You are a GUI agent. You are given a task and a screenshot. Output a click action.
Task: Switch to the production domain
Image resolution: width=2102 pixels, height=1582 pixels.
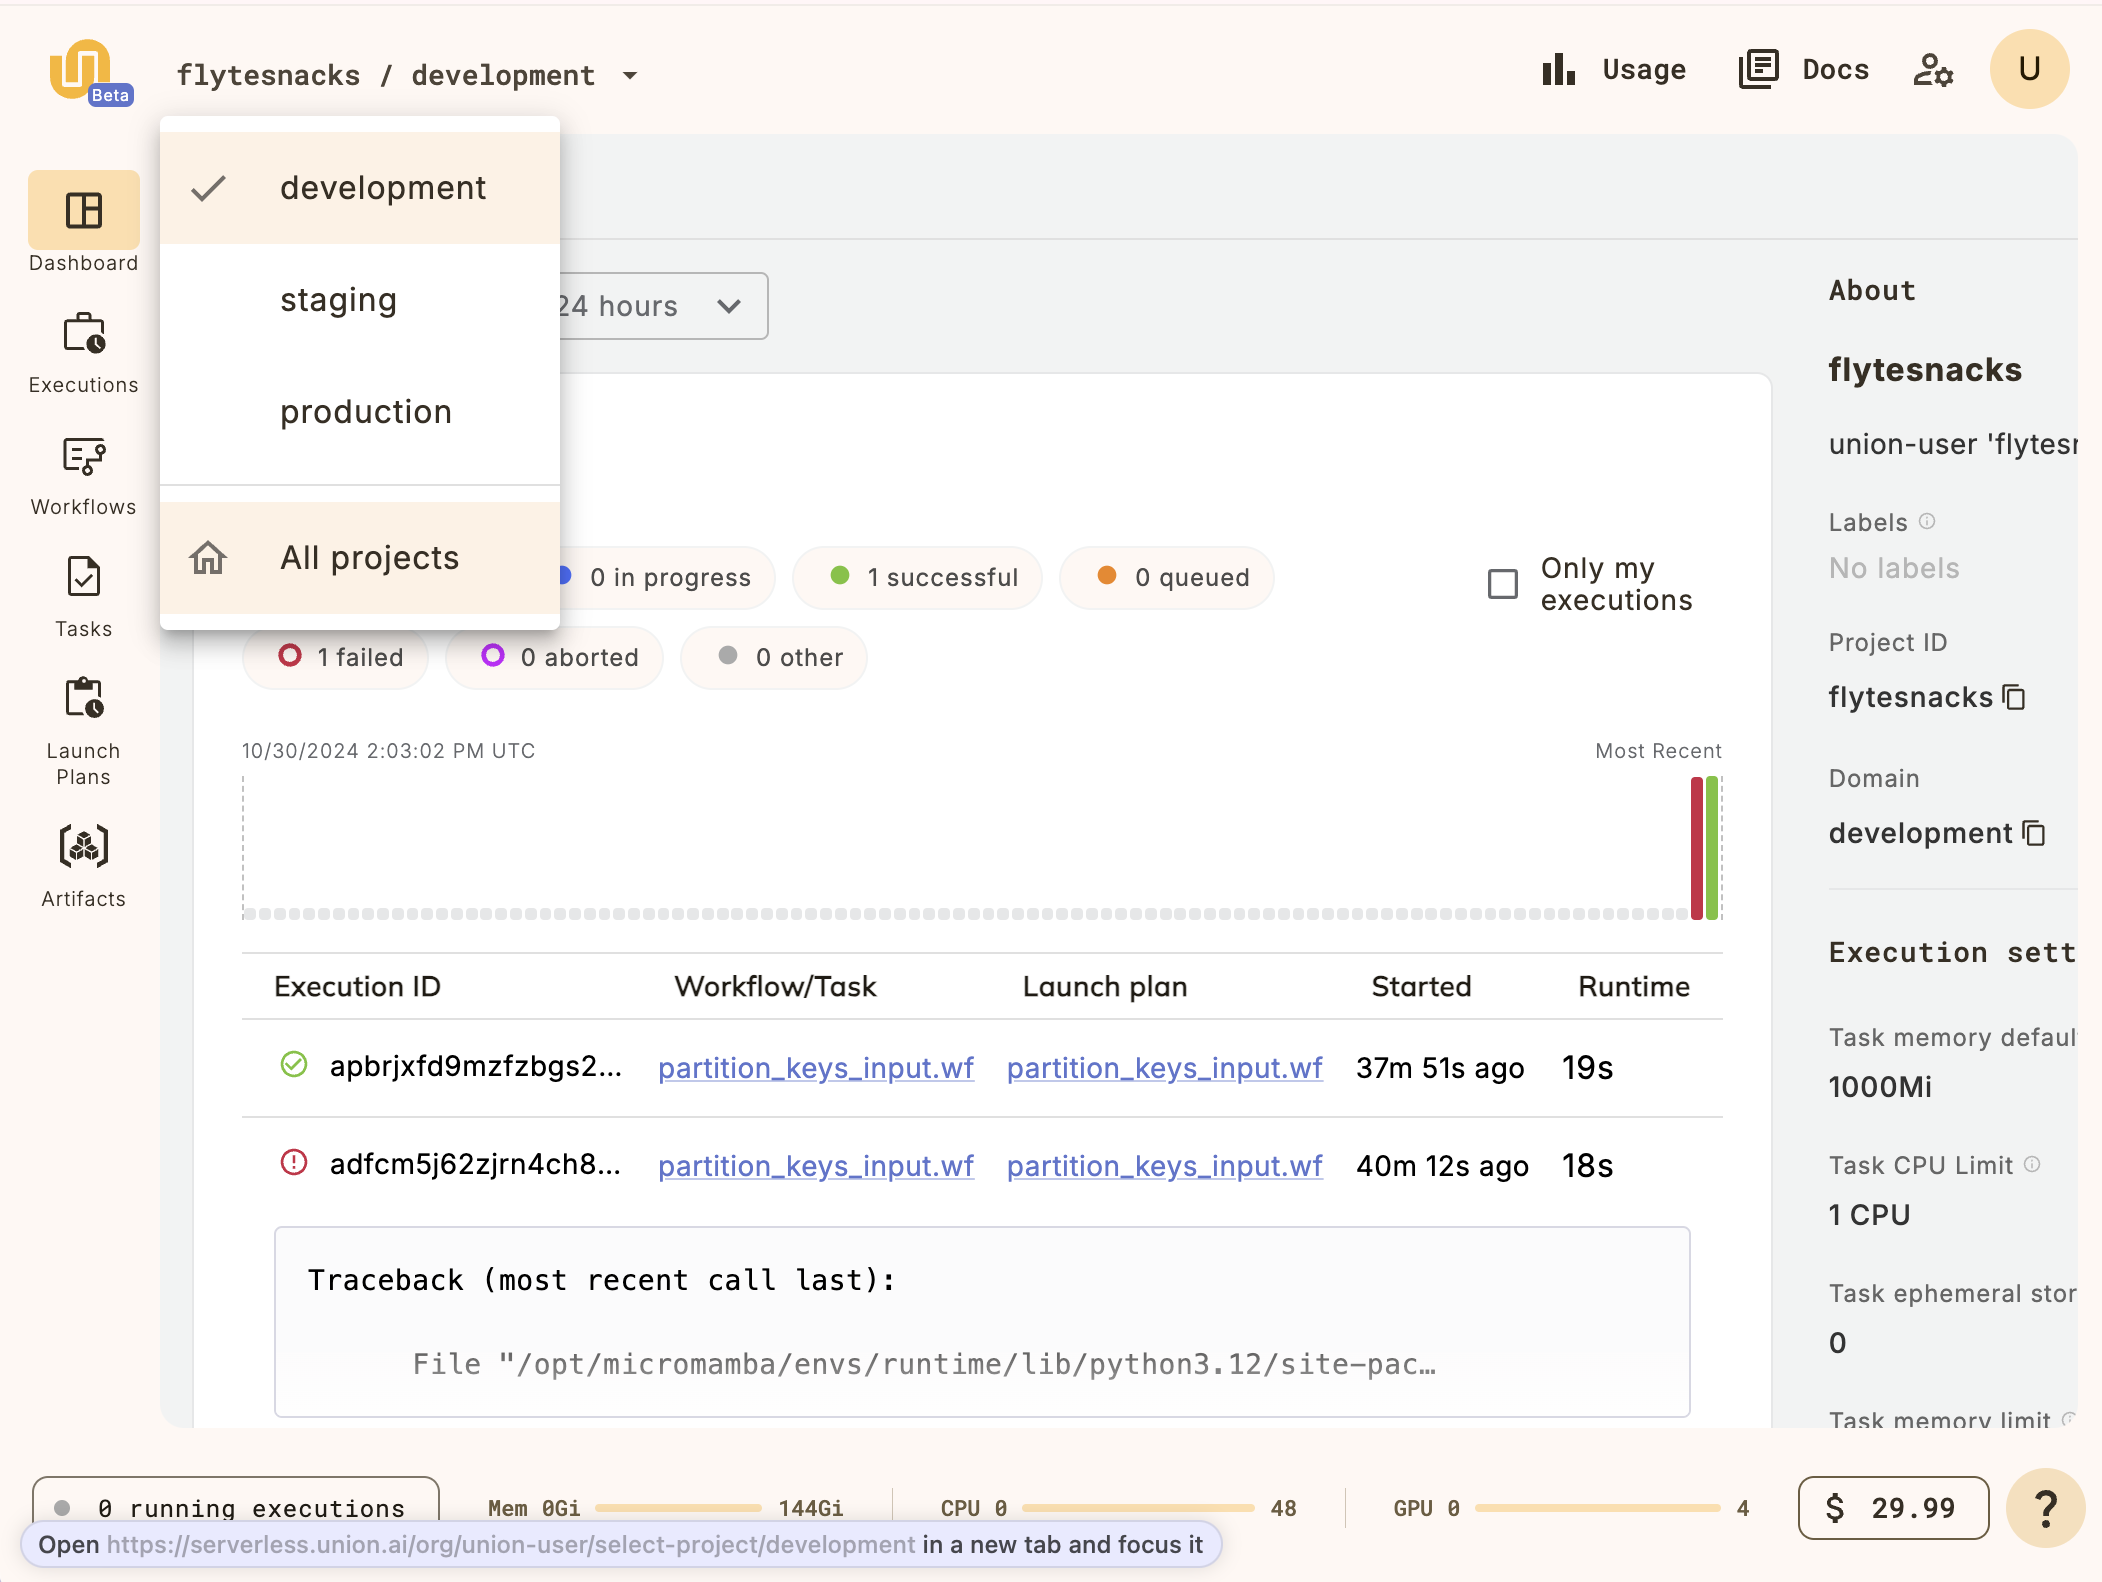(x=365, y=411)
